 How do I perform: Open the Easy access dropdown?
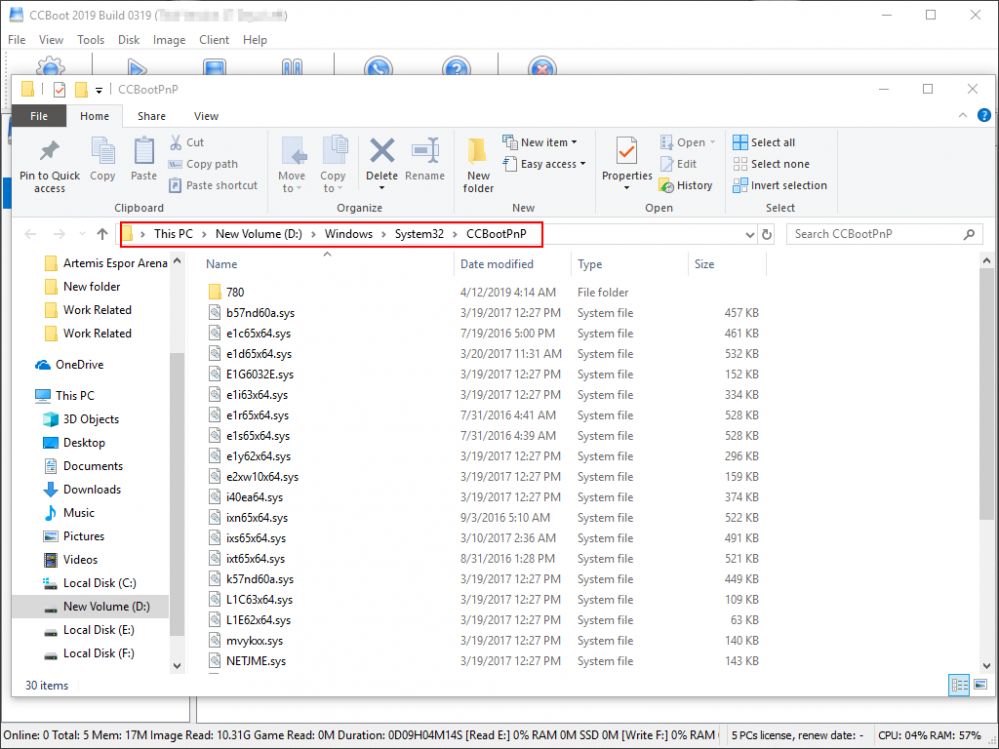pyautogui.click(x=545, y=164)
